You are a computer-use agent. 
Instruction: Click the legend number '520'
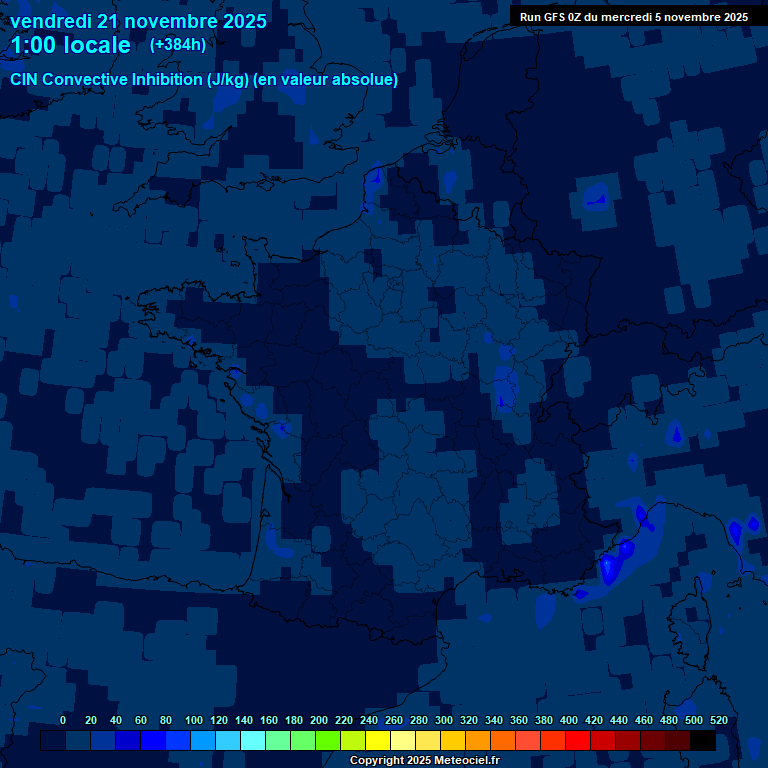click(719, 720)
